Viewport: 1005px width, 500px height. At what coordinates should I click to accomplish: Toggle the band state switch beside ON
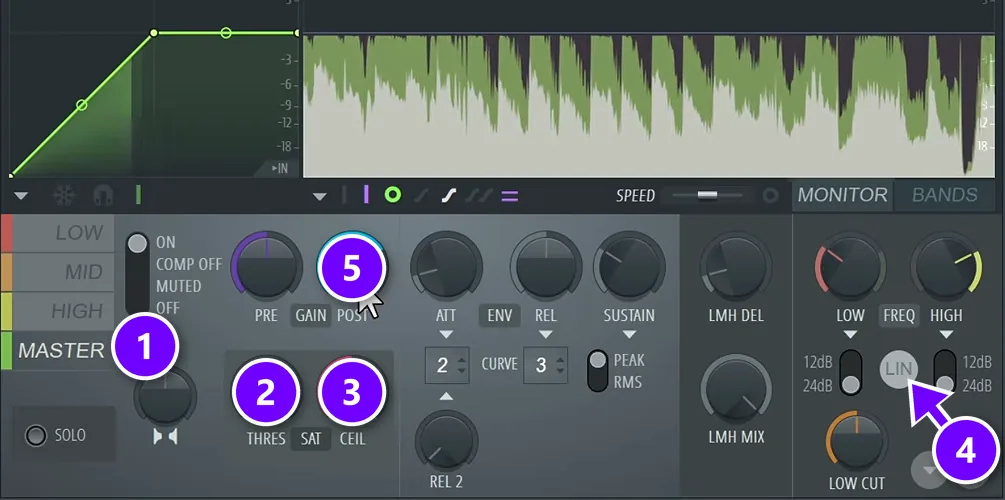point(138,274)
